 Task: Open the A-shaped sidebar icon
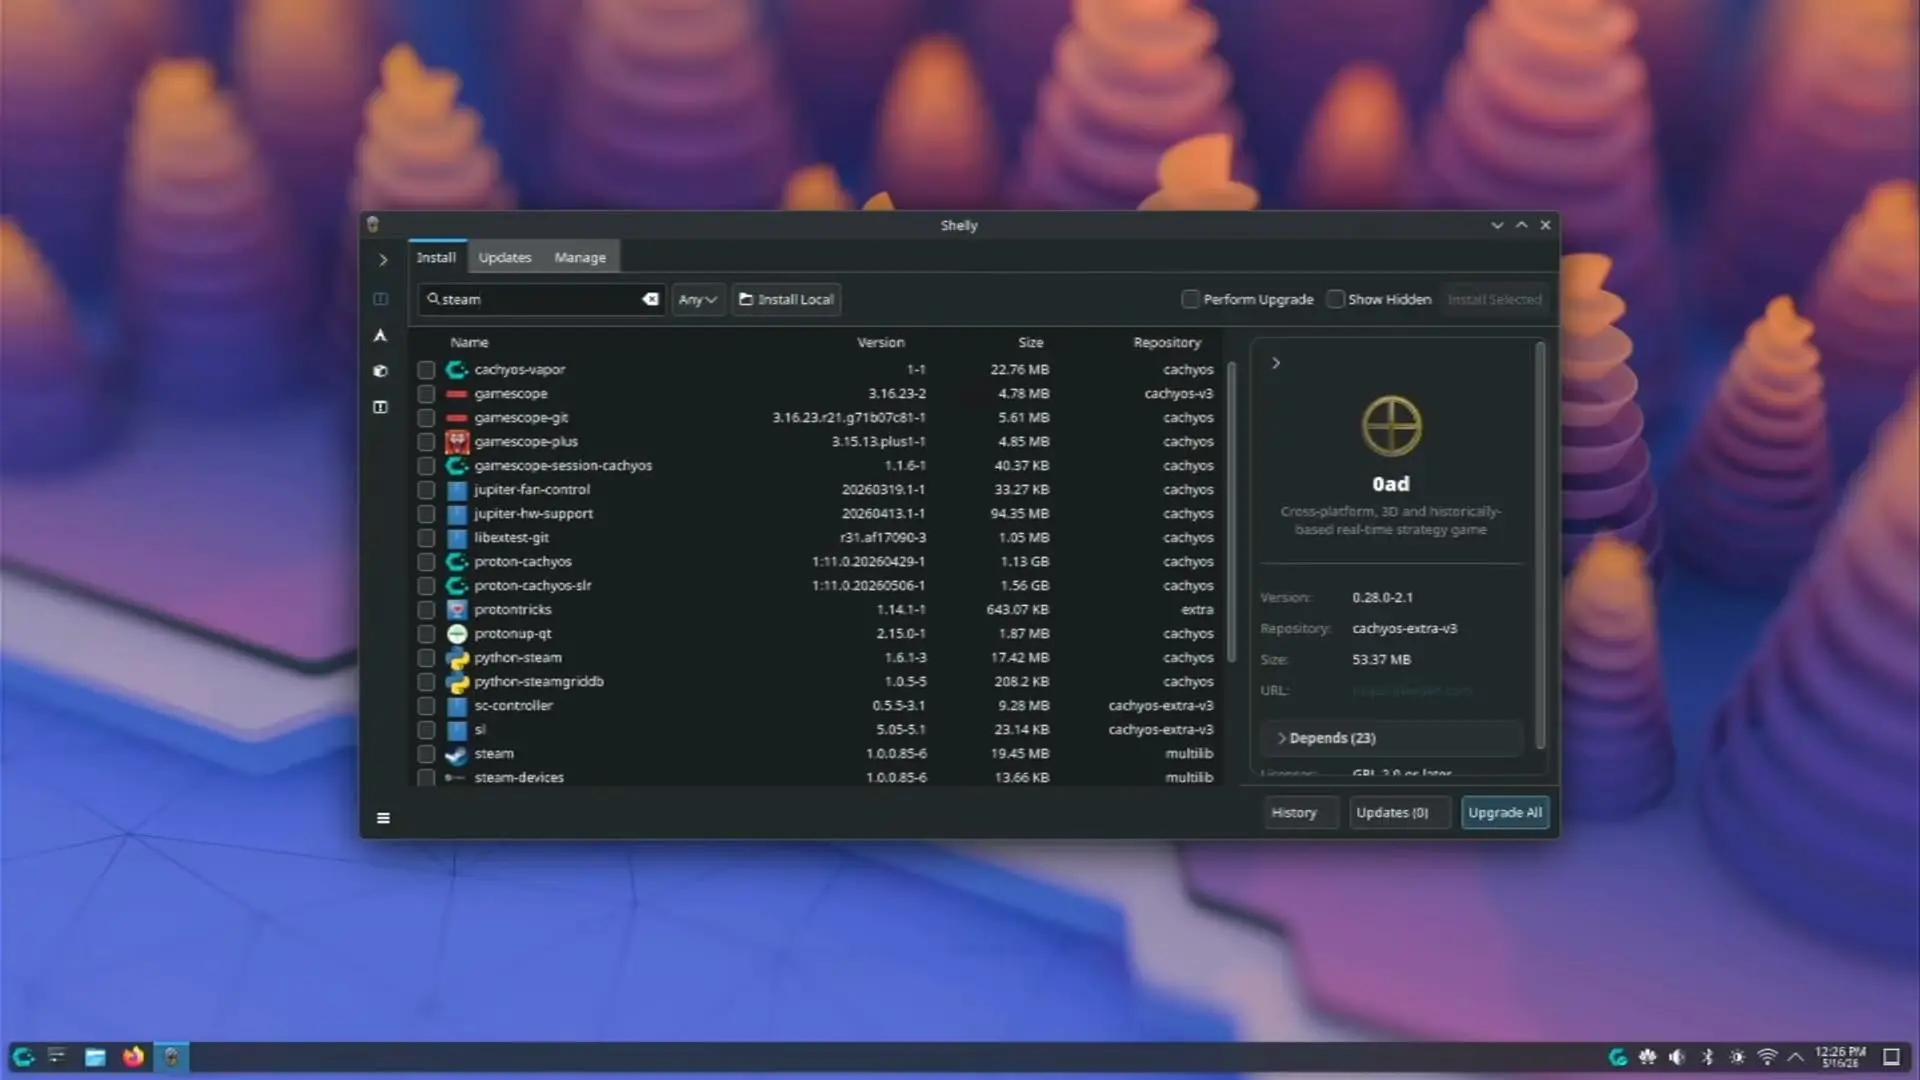tap(380, 335)
